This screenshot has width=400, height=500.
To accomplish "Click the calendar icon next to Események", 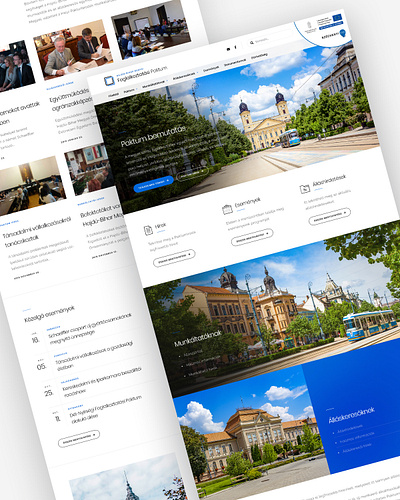I will (227, 209).
